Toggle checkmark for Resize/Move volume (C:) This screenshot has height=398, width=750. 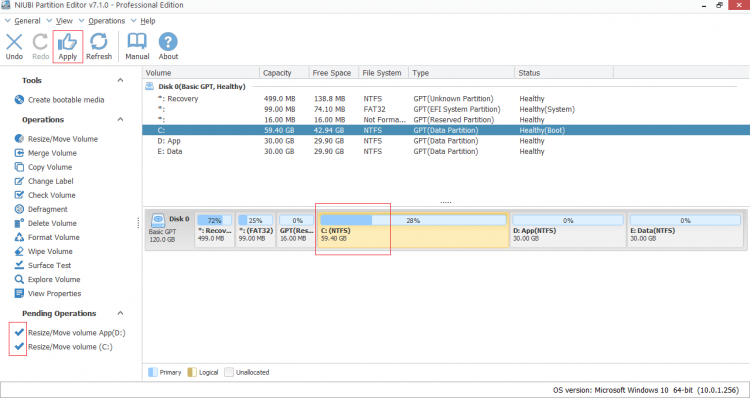[x=19, y=346]
